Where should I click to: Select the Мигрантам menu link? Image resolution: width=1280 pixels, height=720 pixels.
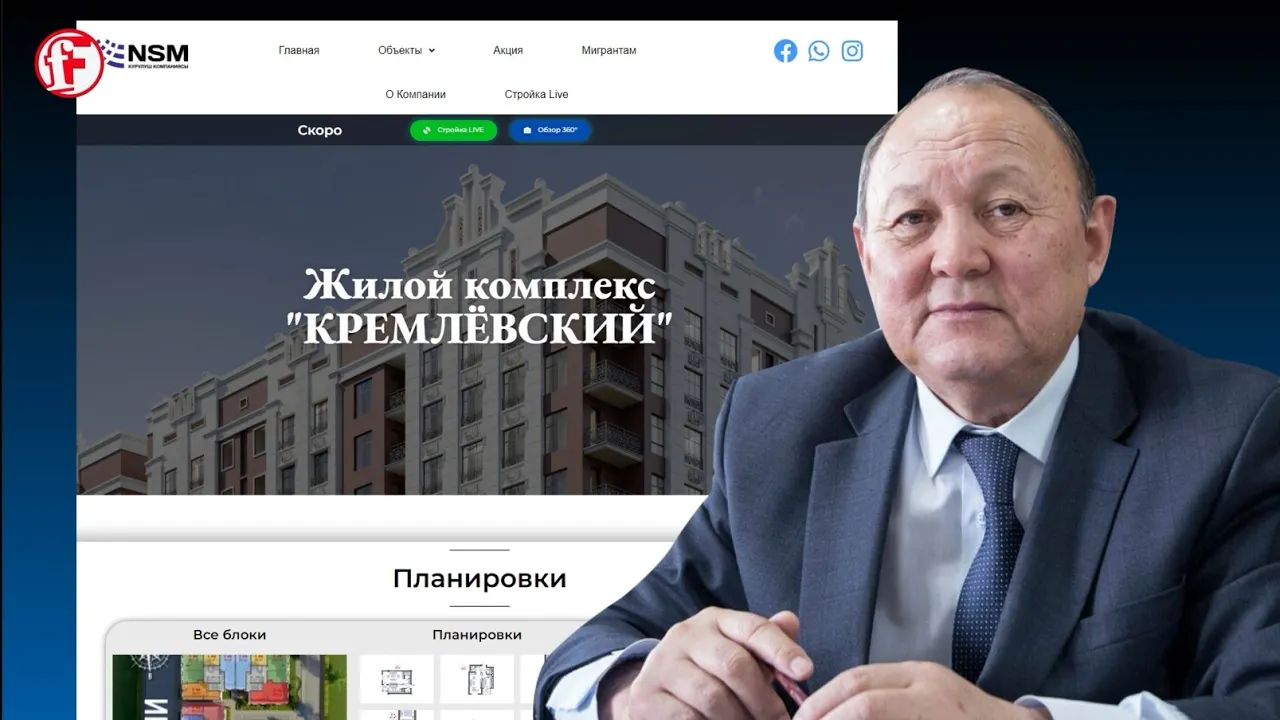(609, 50)
